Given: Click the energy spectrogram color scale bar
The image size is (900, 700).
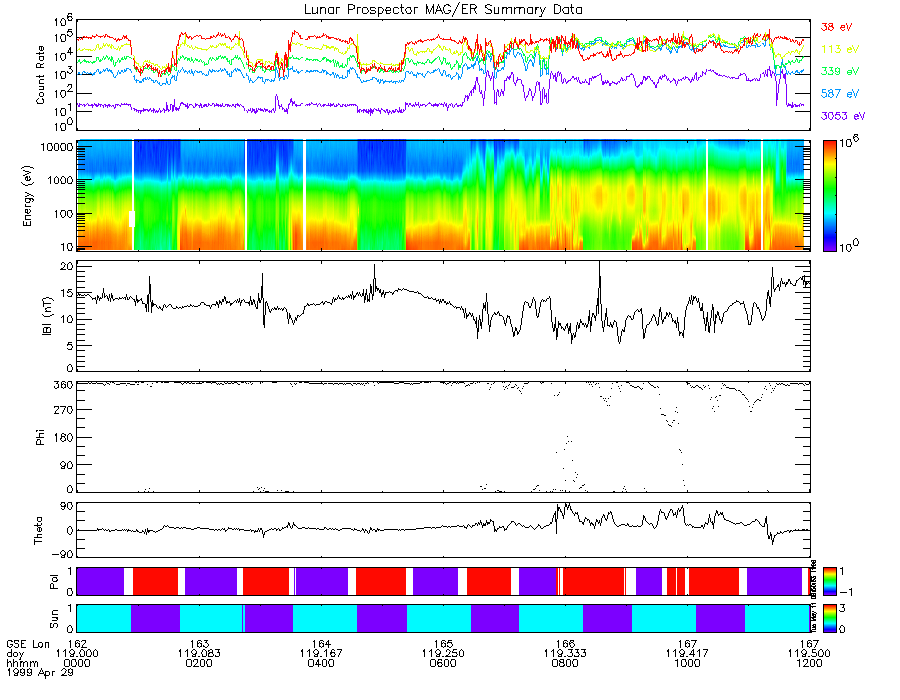Looking at the screenshot, I should (x=829, y=196).
